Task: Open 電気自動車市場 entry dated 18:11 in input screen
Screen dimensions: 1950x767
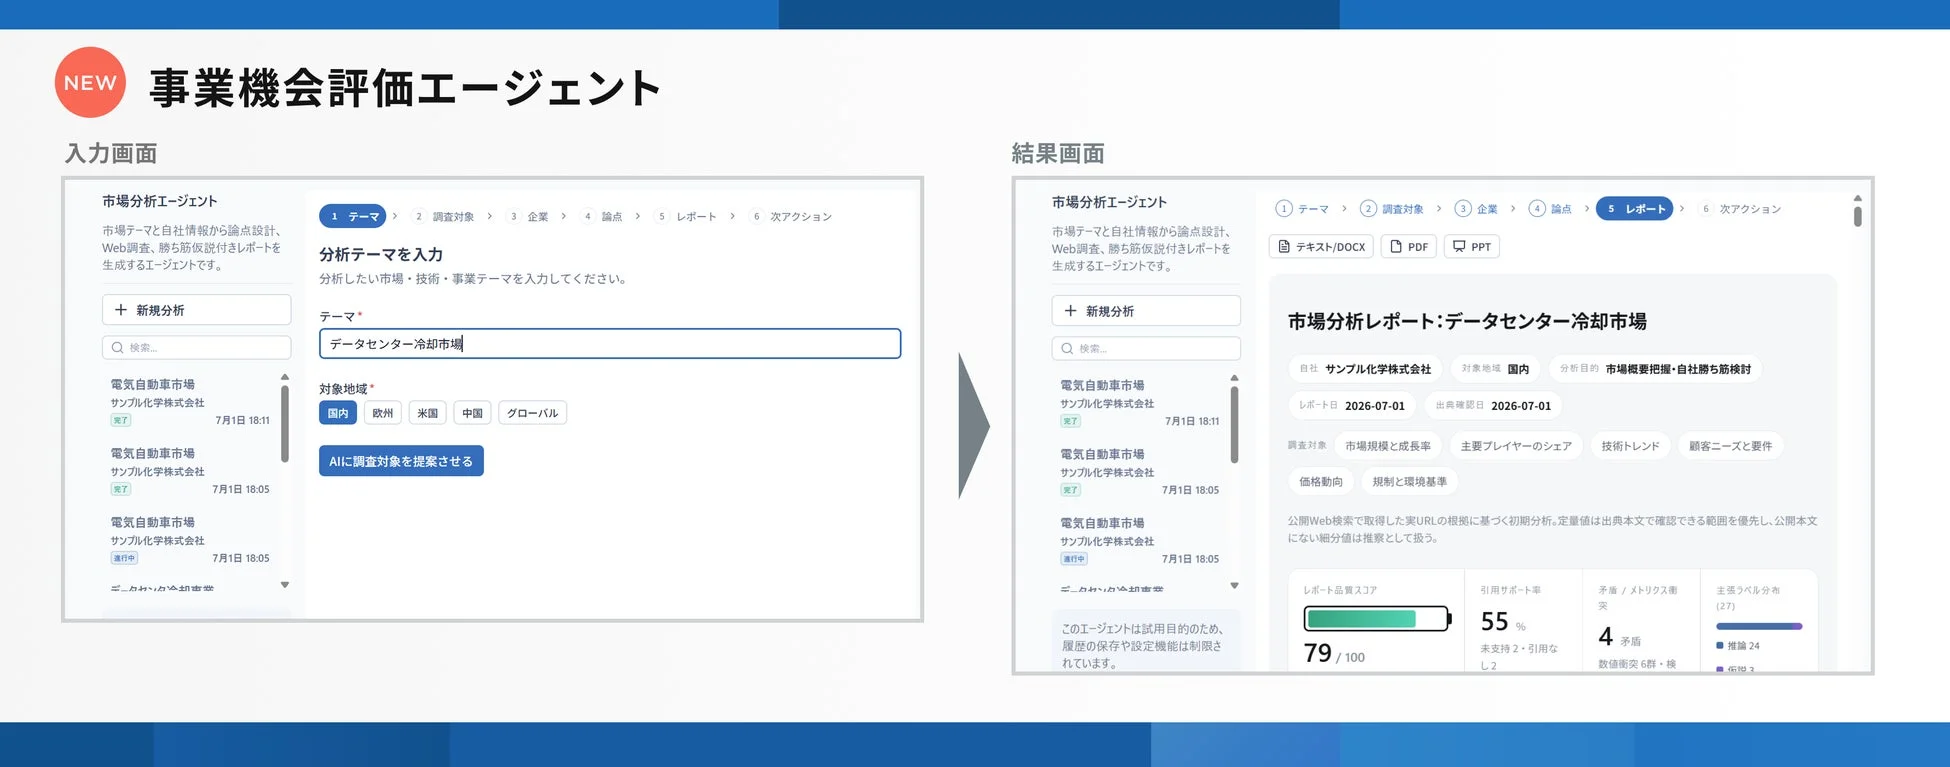Action: coord(190,402)
